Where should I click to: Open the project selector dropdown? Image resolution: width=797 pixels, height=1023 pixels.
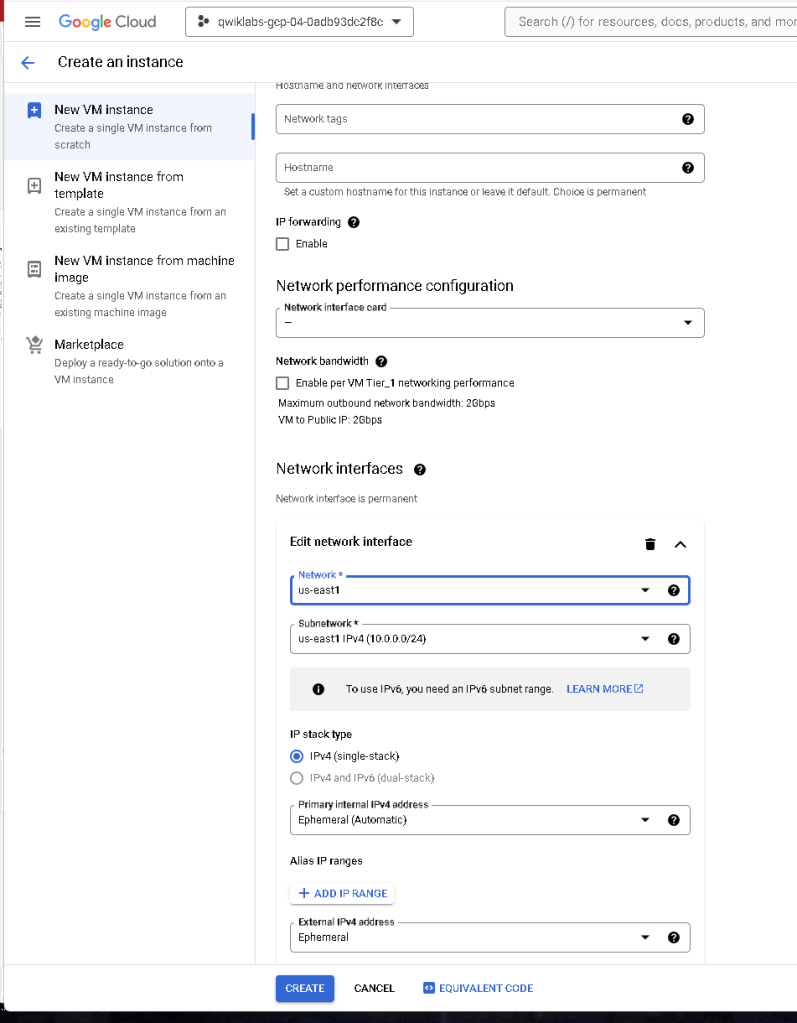299,22
